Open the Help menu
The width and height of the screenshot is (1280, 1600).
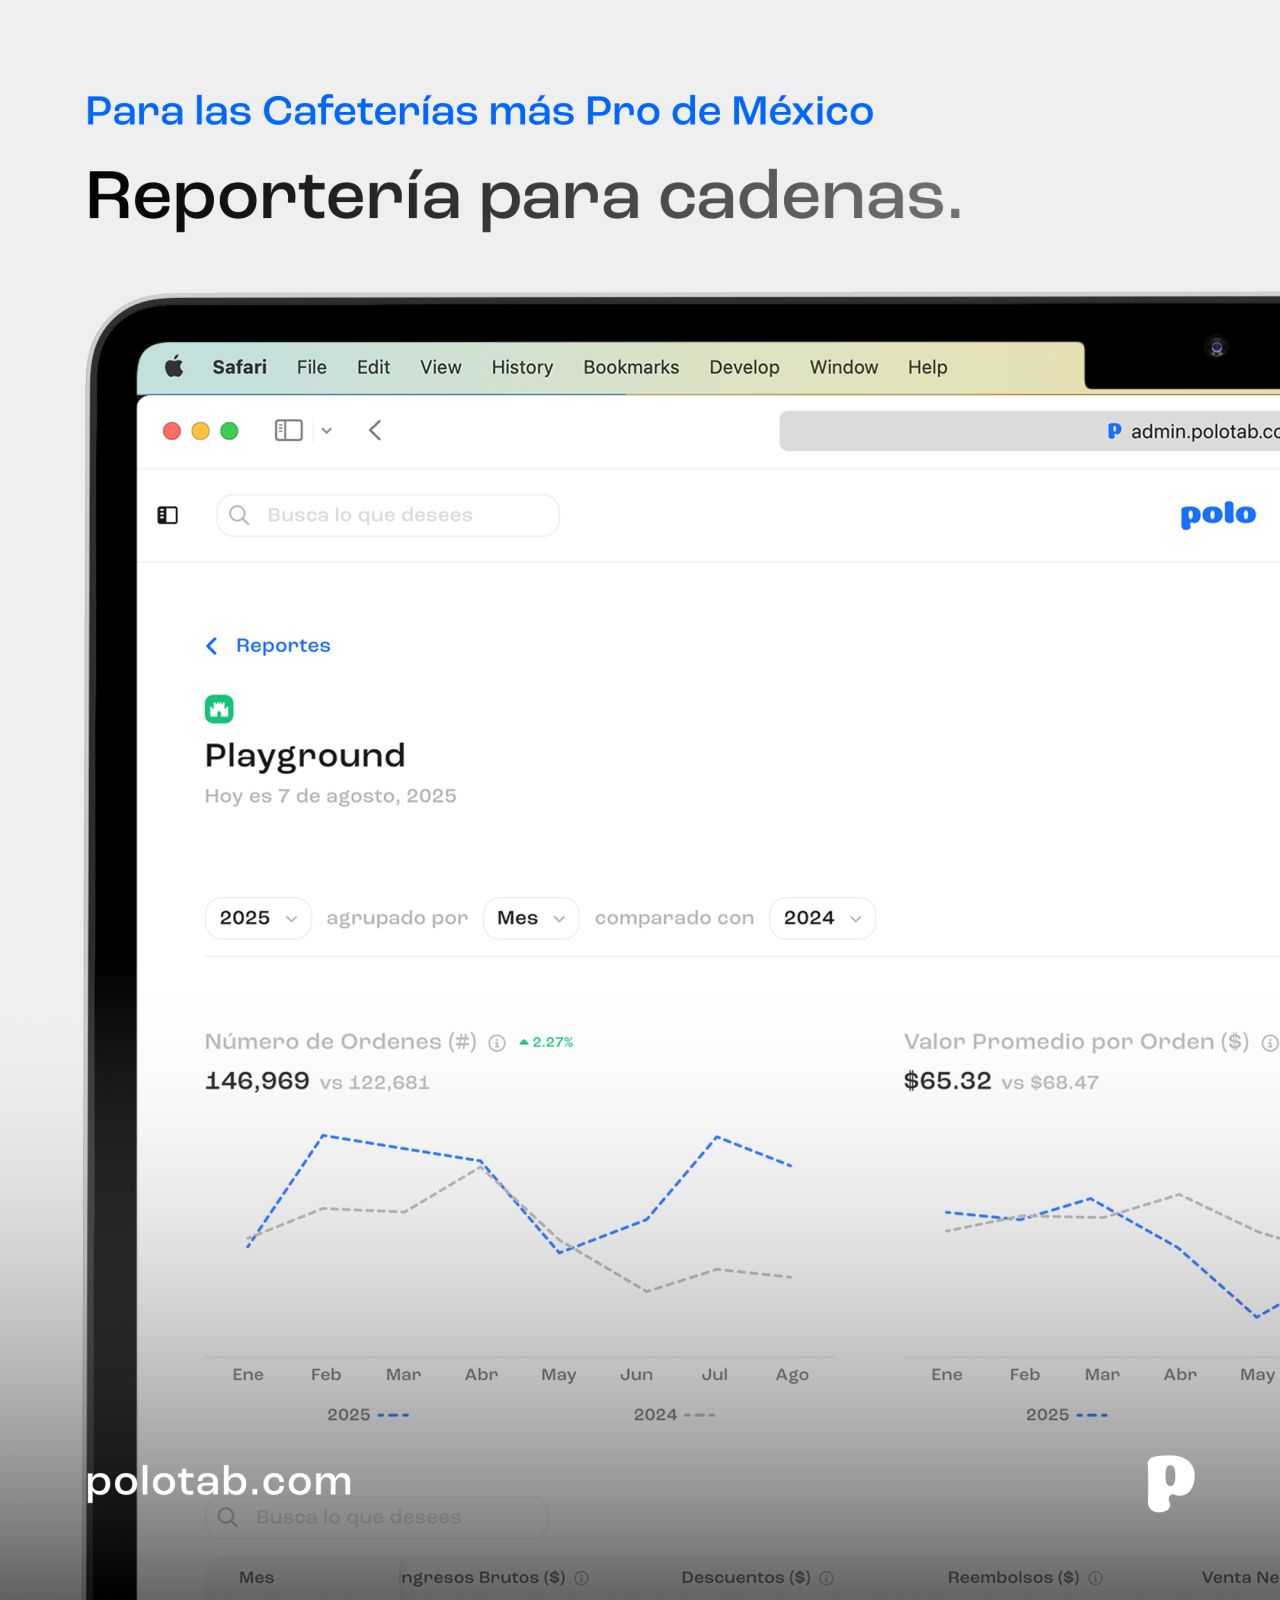tap(927, 367)
